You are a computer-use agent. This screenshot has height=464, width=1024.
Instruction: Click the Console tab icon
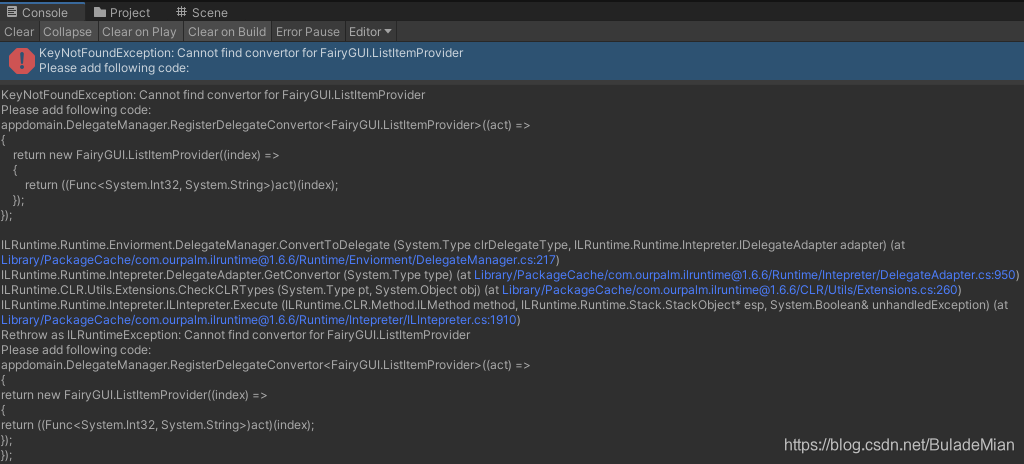[12, 12]
